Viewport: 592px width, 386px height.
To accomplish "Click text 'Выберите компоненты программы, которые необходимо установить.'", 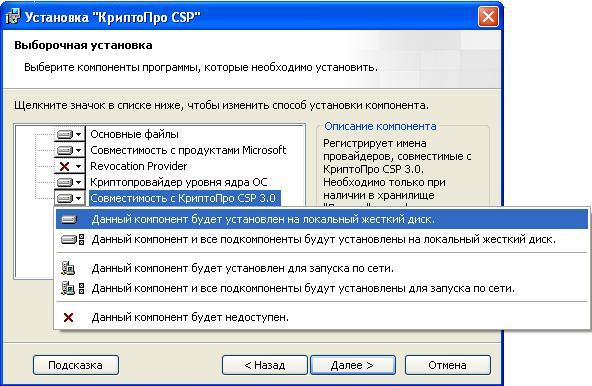I will [201, 68].
